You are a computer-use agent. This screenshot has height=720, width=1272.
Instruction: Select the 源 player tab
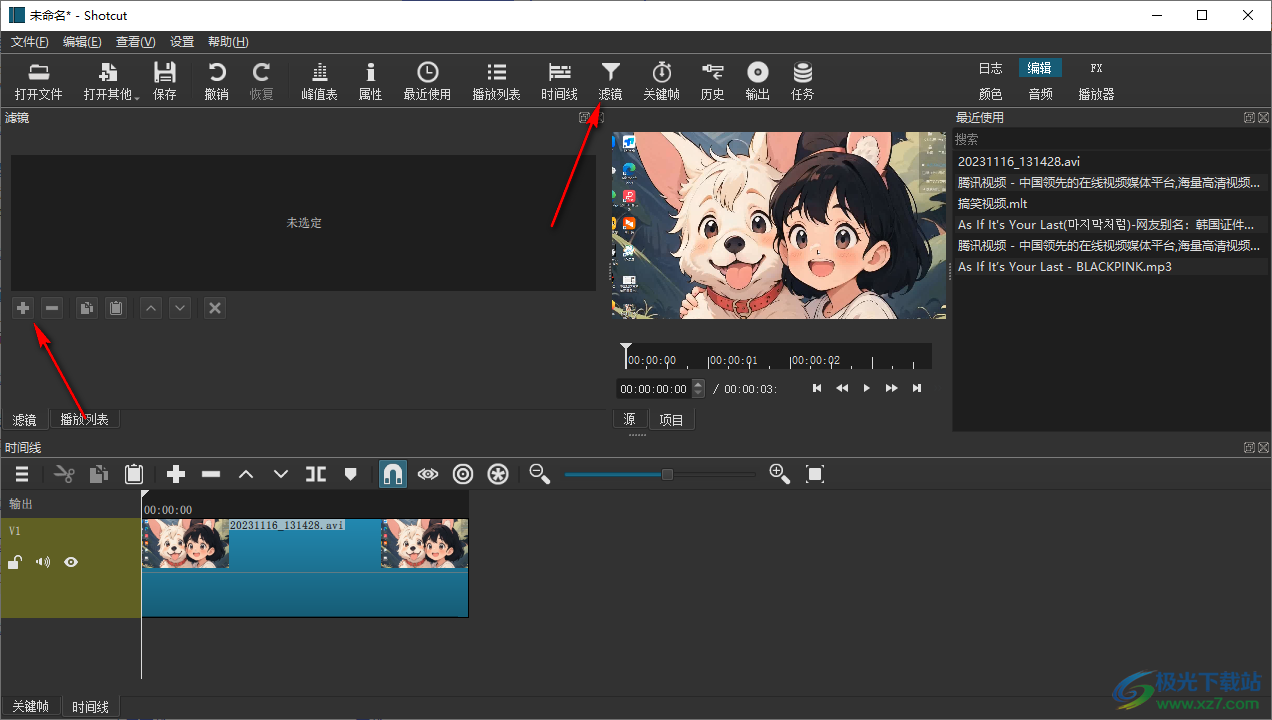pyautogui.click(x=630, y=420)
